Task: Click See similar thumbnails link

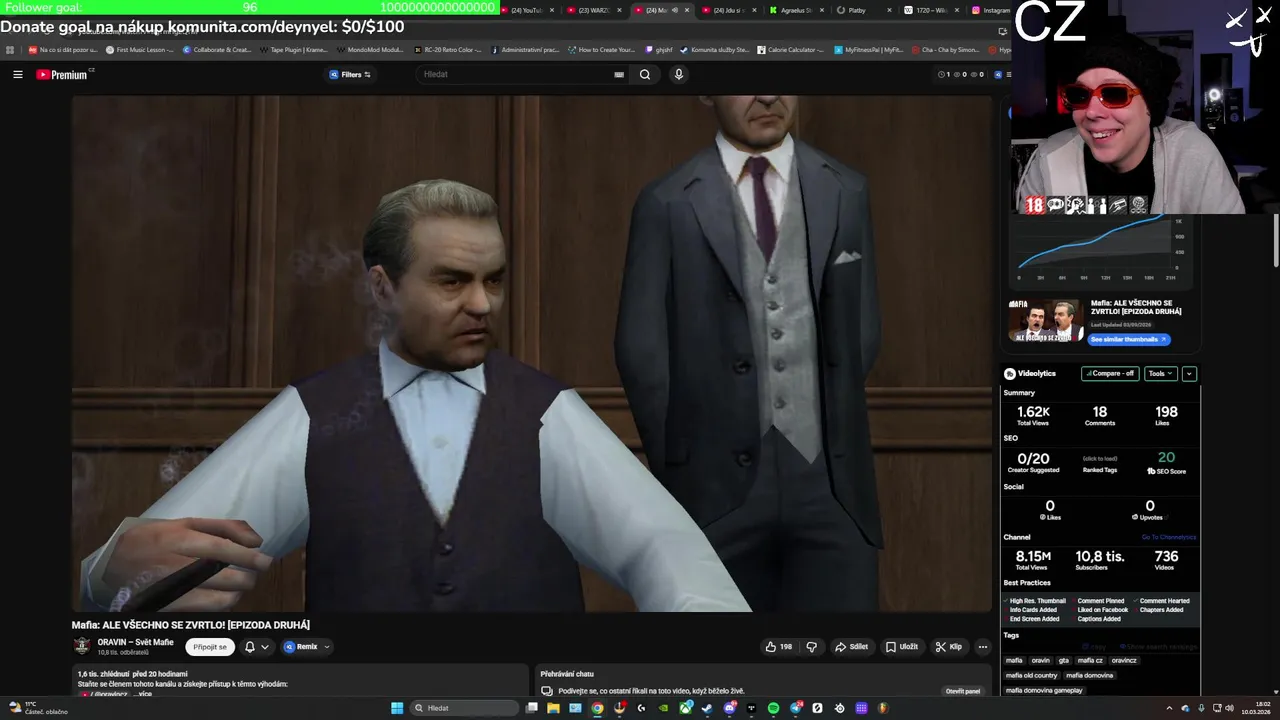Action: tap(1128, 339)
